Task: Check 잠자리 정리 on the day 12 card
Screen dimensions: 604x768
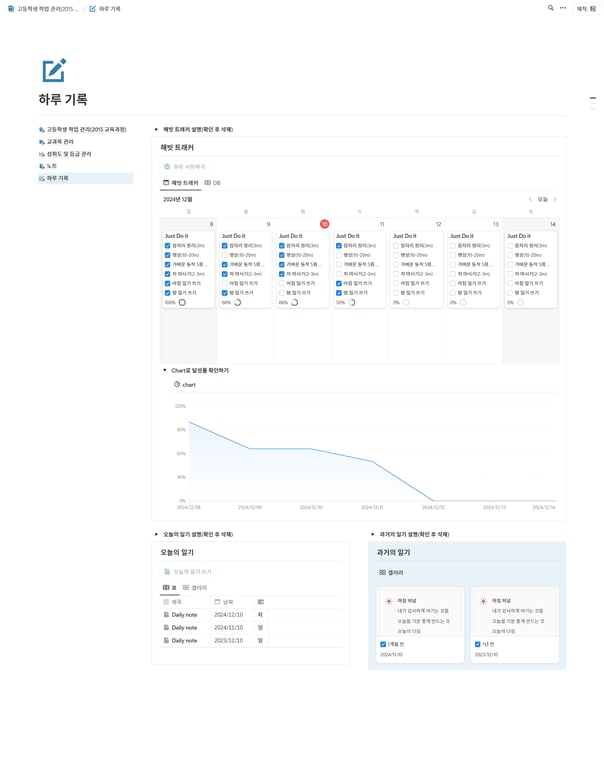Action: click(x=396, y=246)
